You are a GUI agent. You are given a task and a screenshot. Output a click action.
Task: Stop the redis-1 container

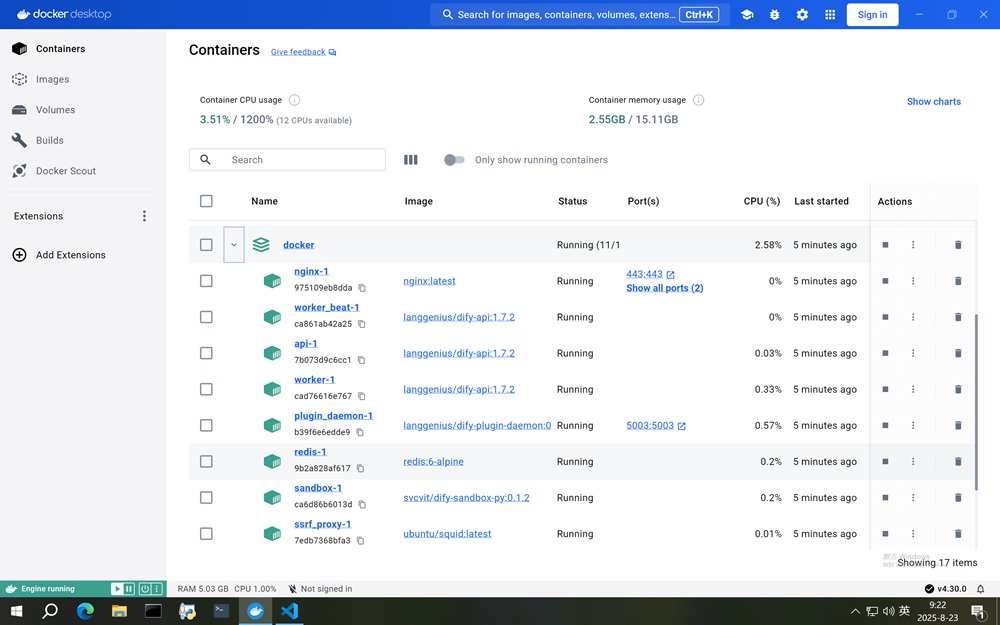885,461
